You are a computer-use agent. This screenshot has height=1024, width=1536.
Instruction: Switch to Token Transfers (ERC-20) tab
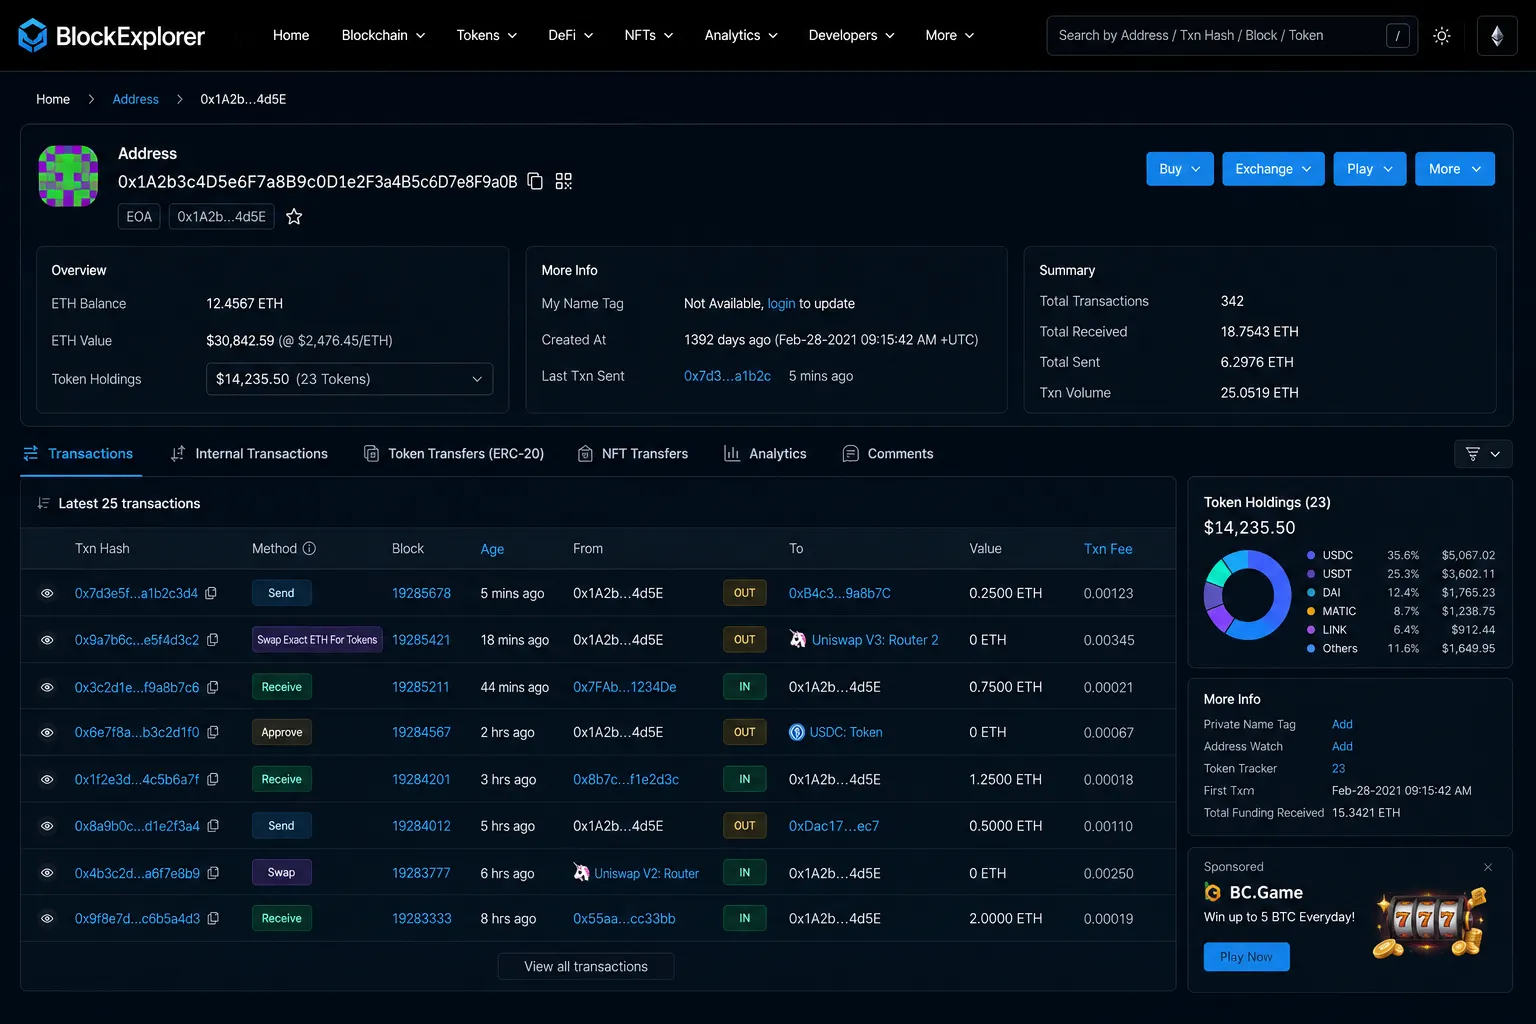point(454,453)
